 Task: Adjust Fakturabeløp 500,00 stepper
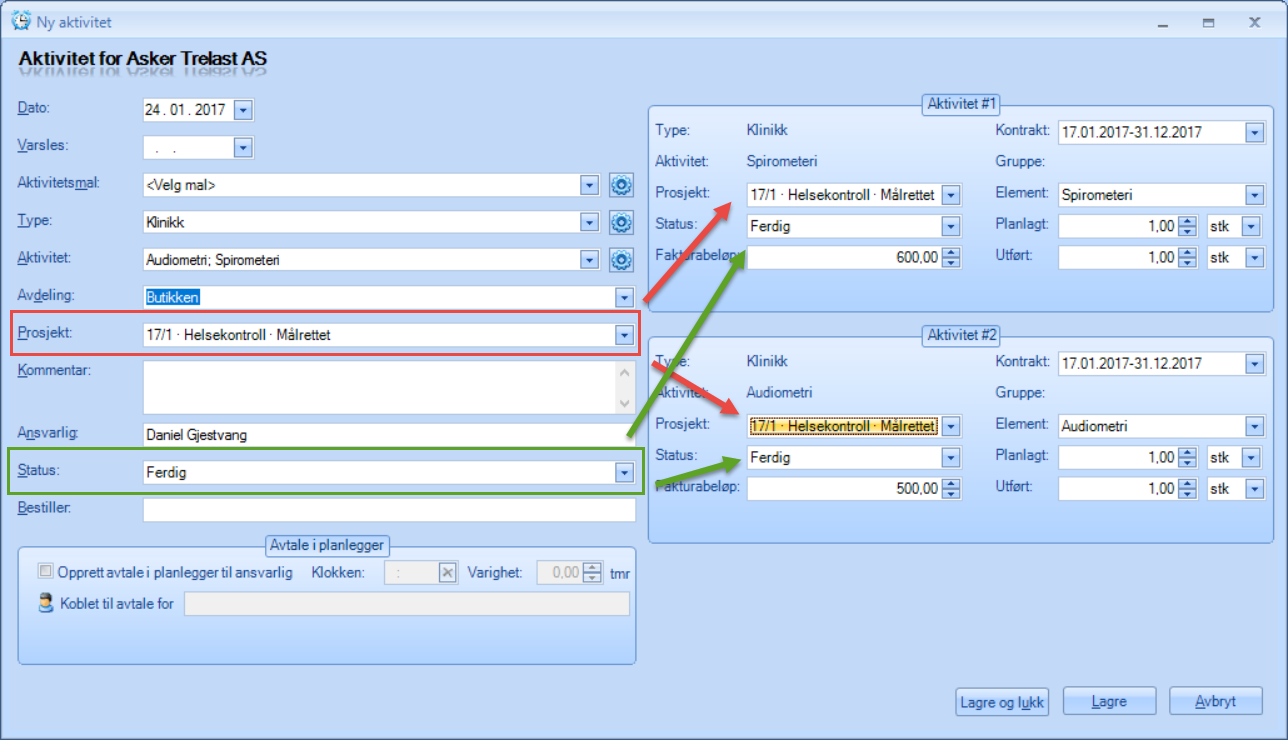click(951, 489)
